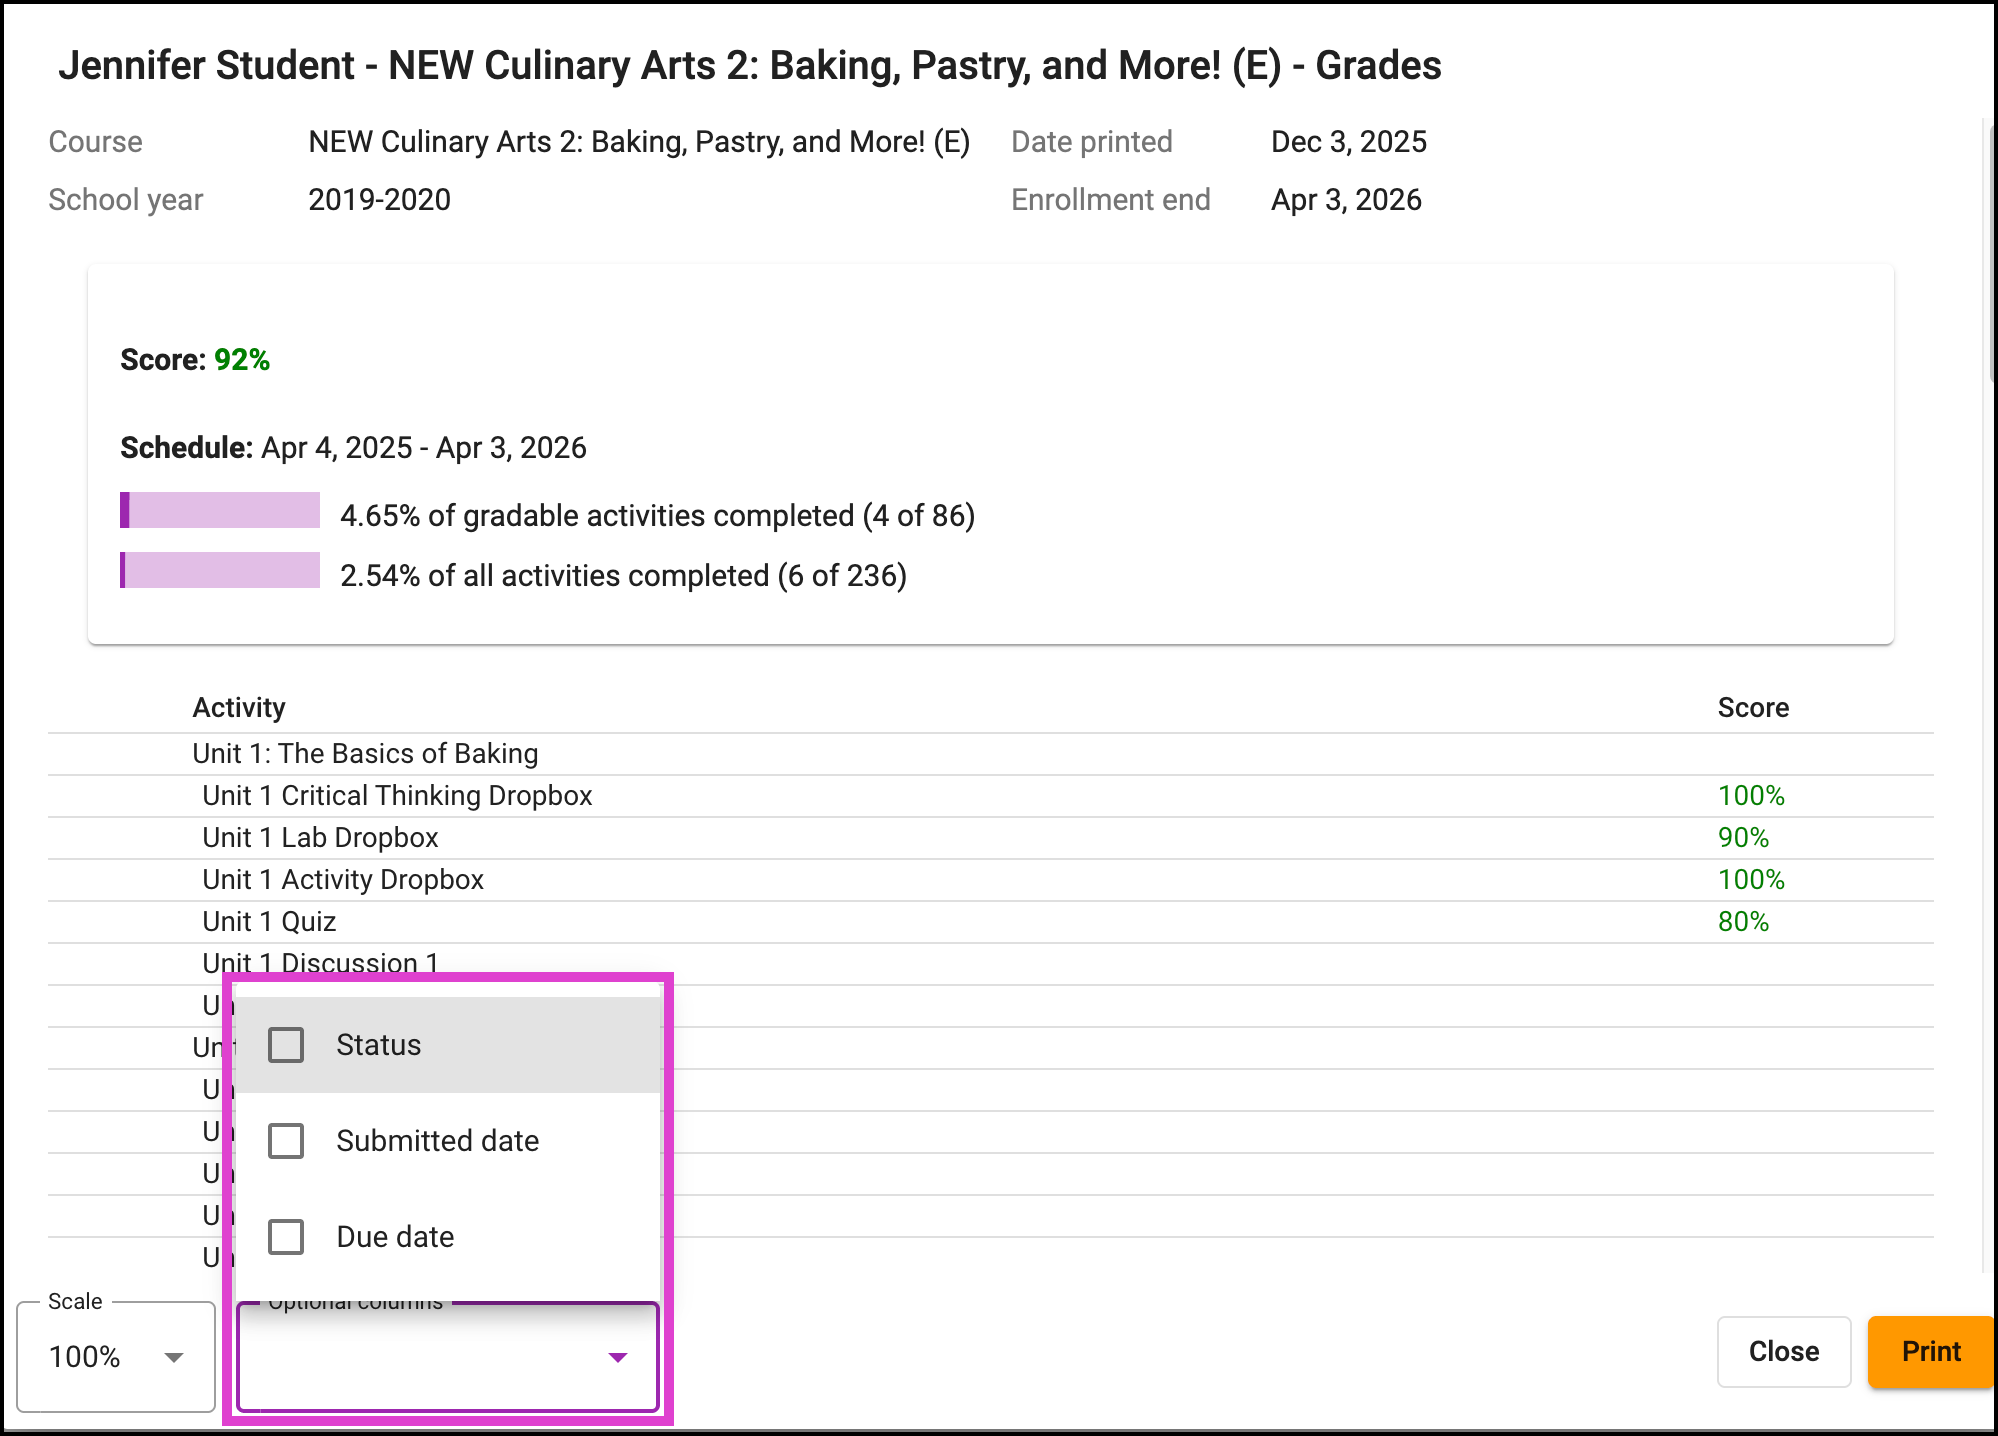
Task: Click the all activities progress bar
Action: (x=220, y=570)
